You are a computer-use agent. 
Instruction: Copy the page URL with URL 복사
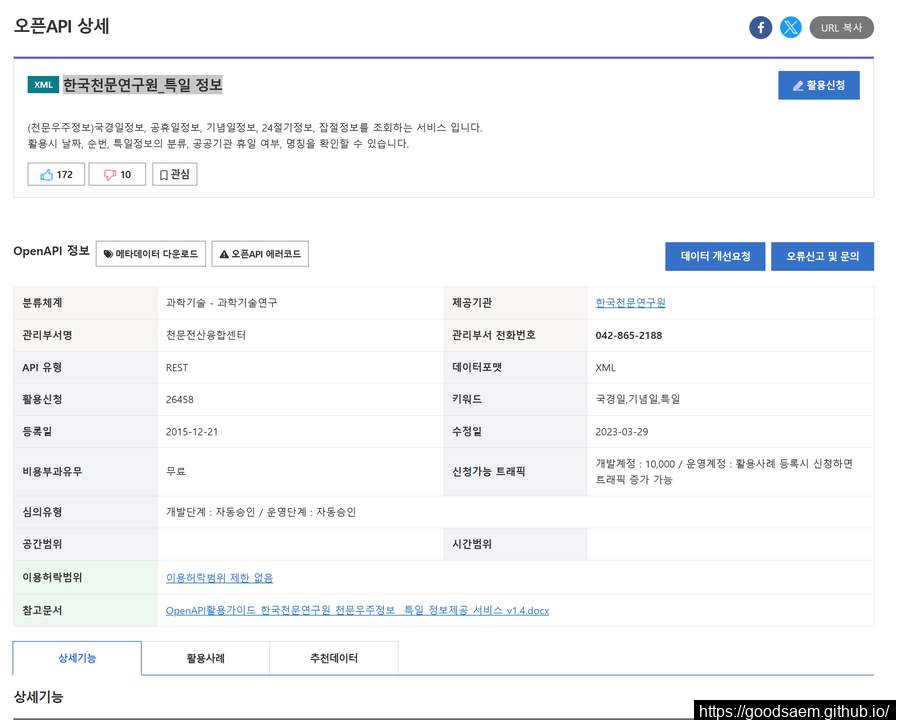coord(841,28)
